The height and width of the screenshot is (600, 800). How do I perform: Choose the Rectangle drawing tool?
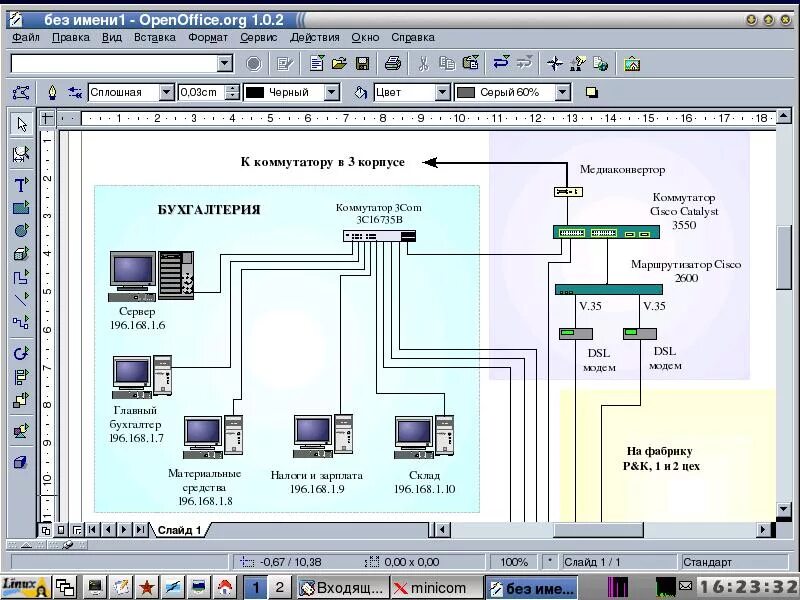pyautogui.click(x=20, y=208)
